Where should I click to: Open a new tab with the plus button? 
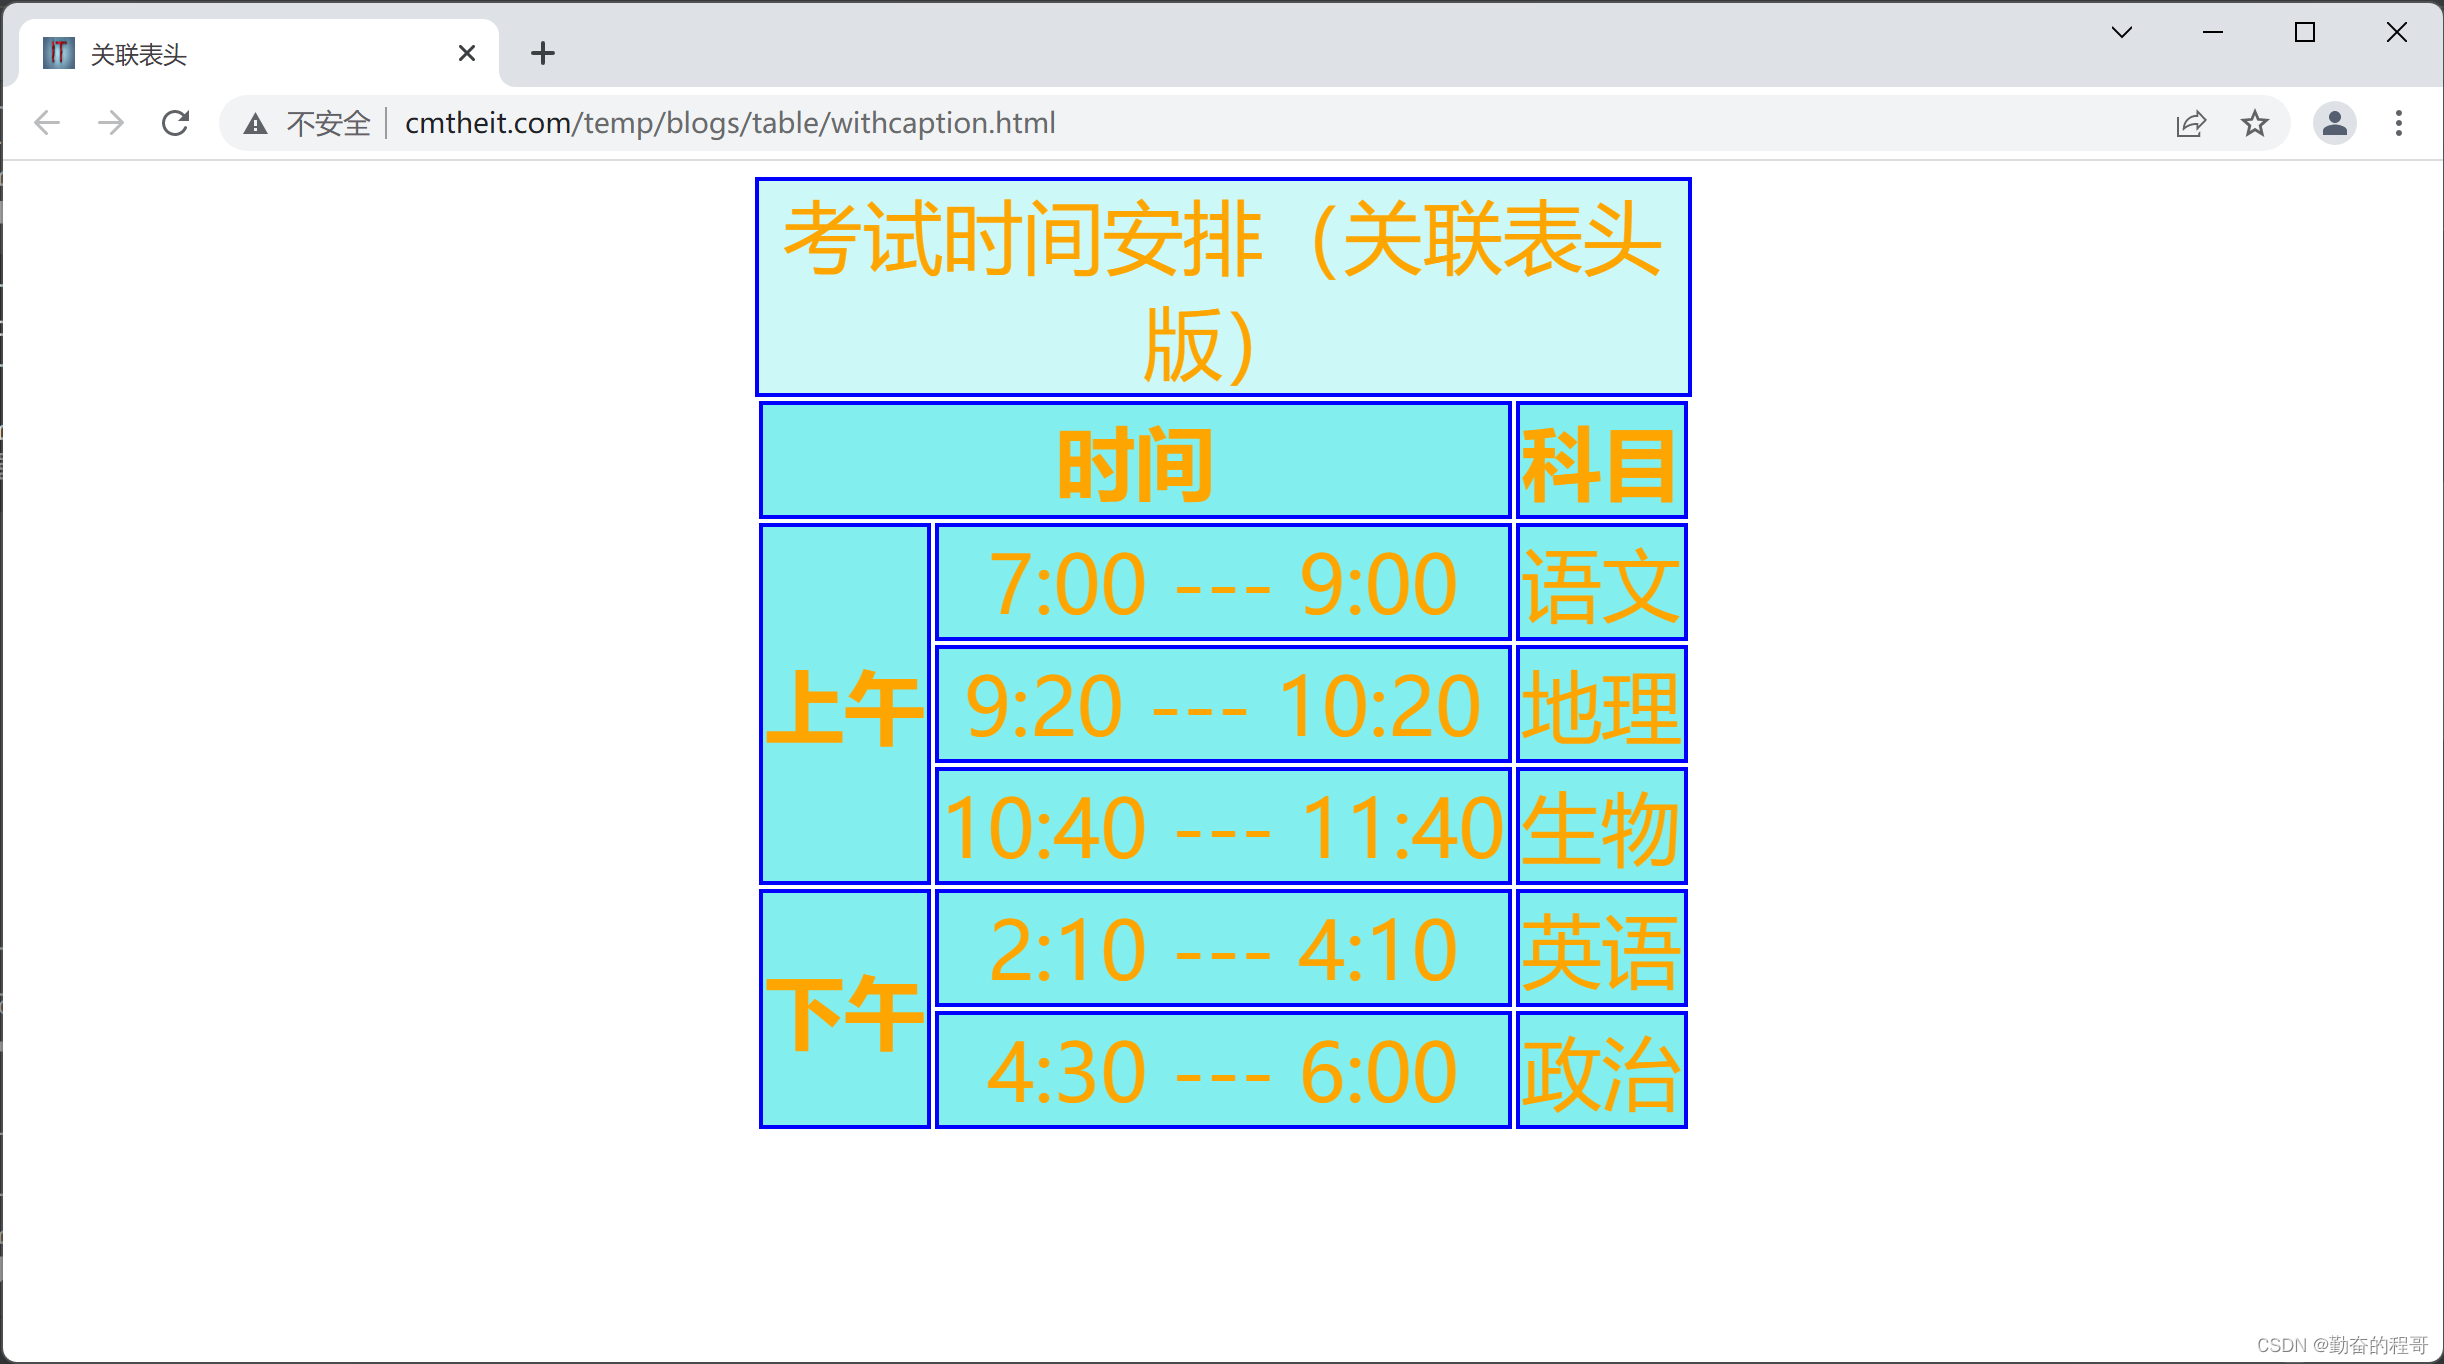pos(543,53)
